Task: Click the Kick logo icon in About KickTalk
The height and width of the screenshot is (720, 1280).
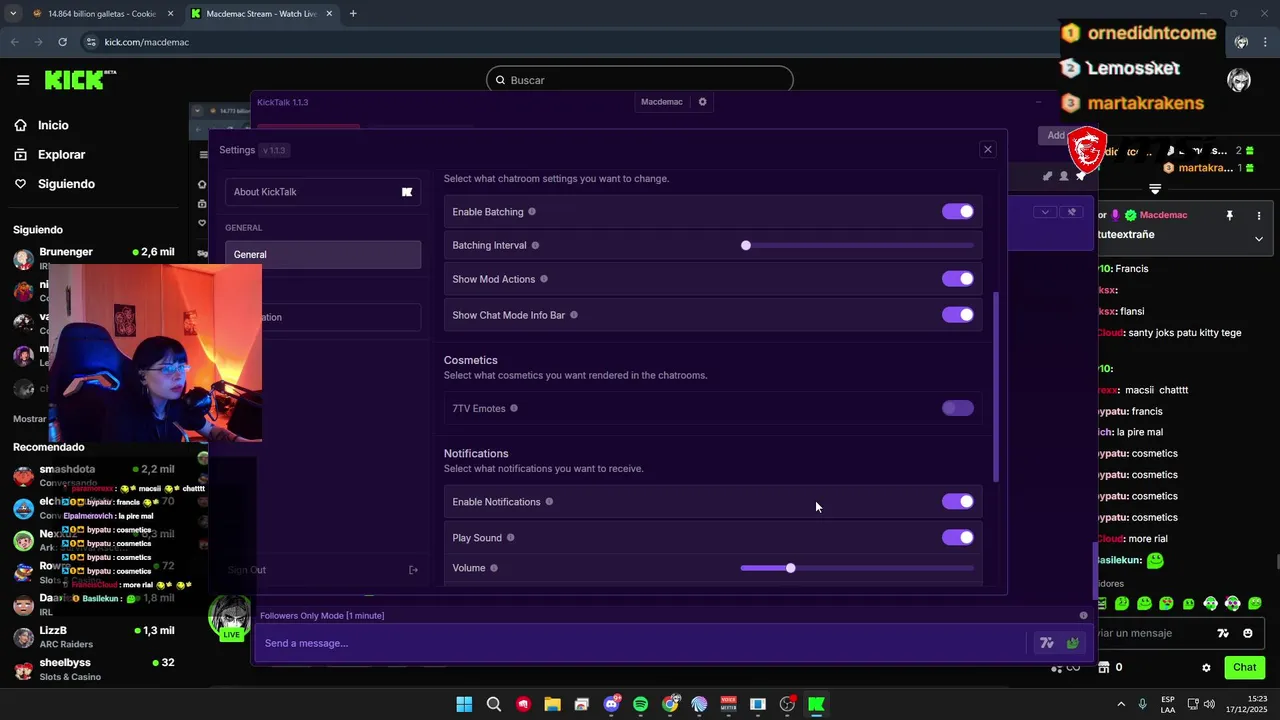Action: [x=407, y=192]
